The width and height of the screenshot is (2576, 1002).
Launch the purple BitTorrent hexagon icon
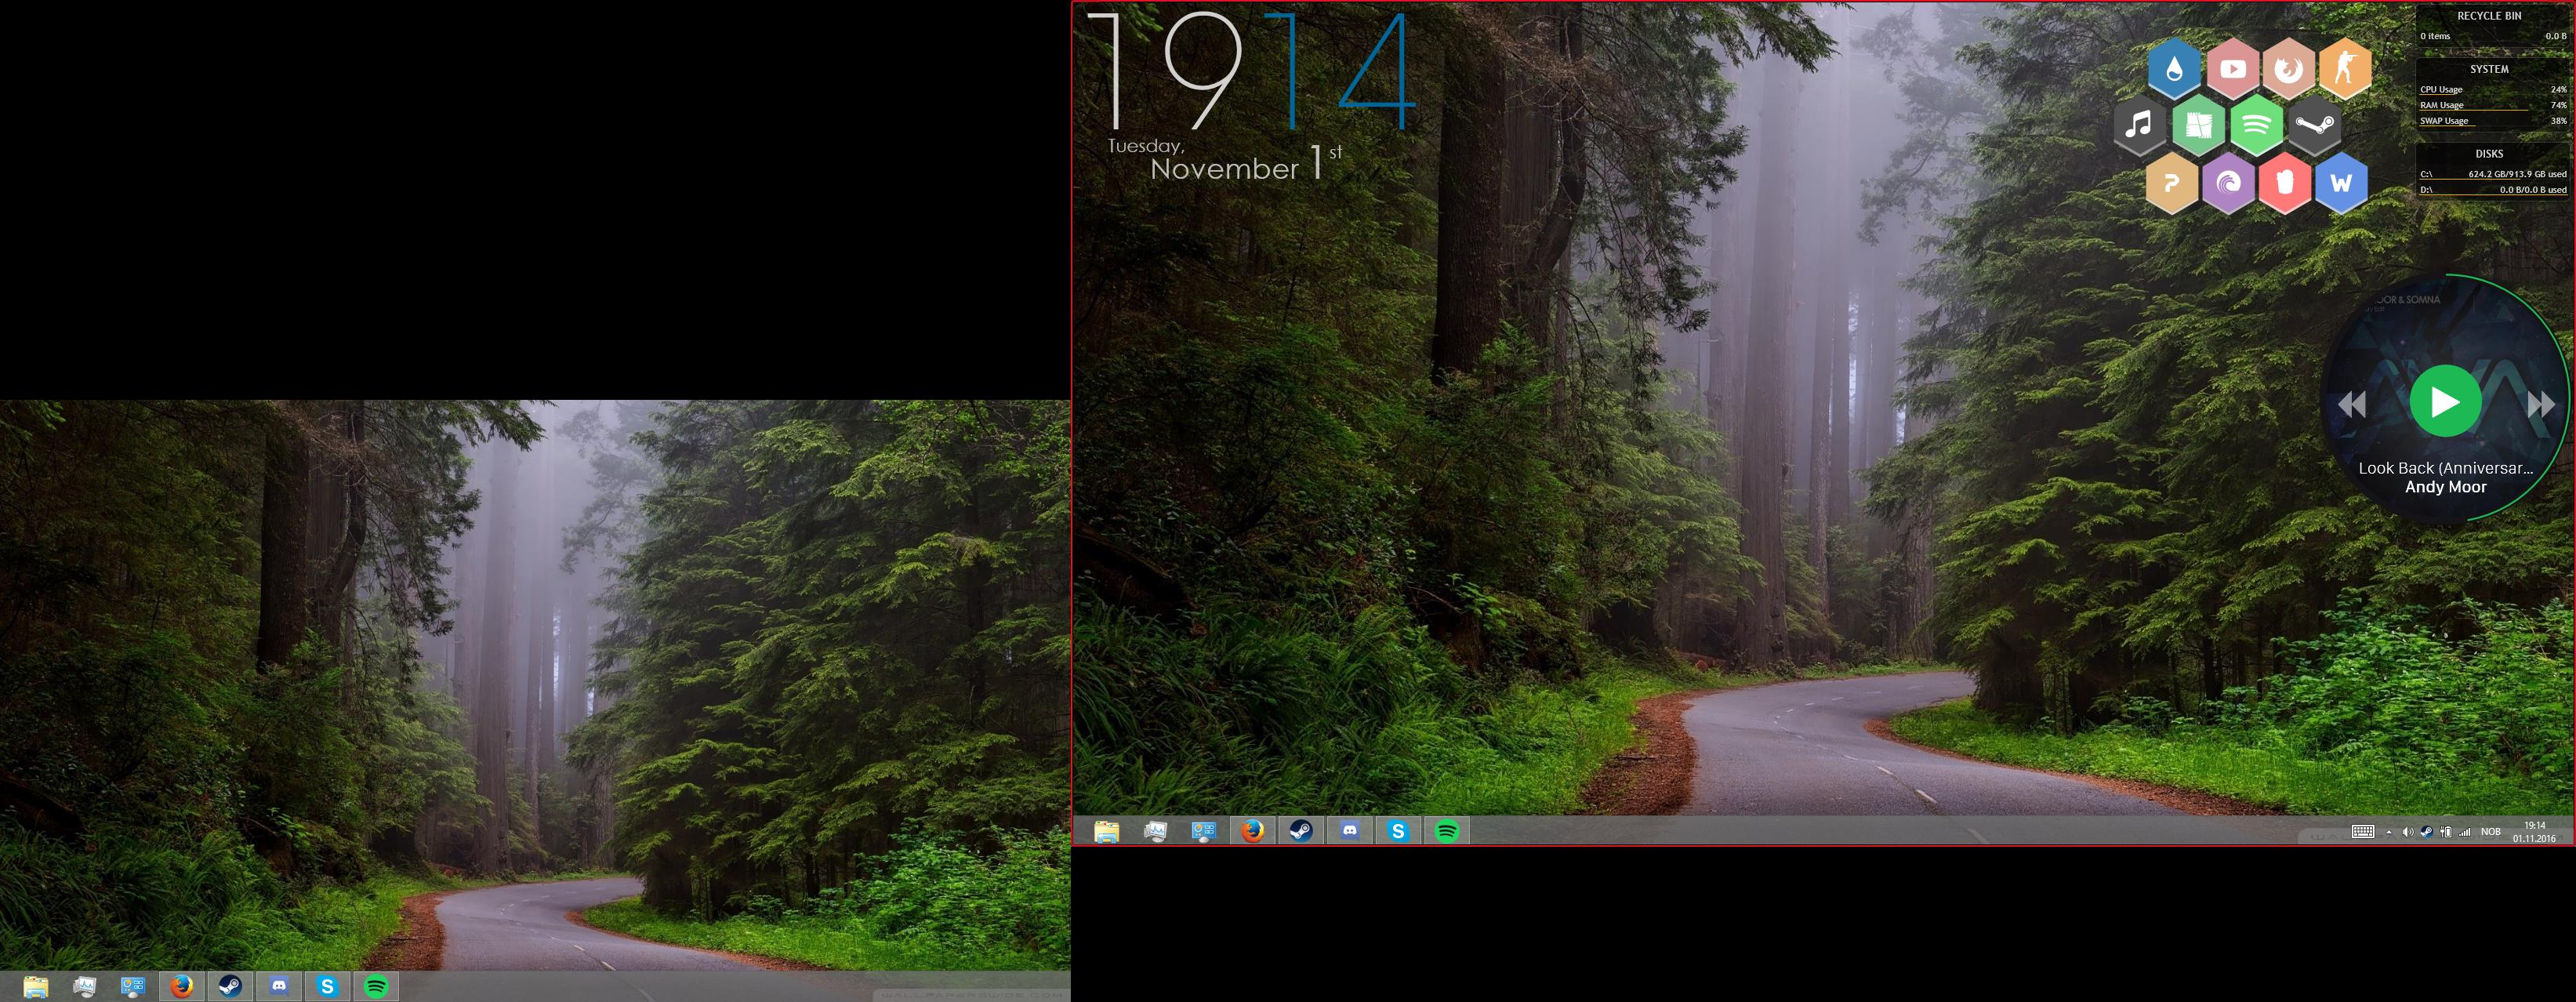2227,183
